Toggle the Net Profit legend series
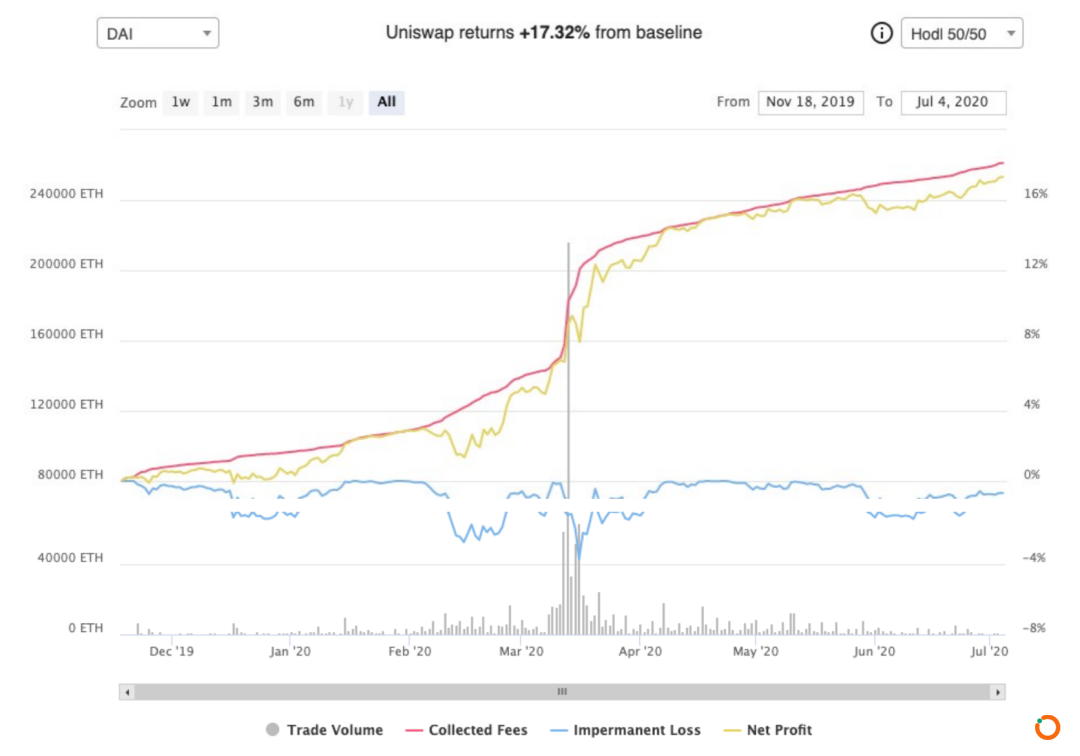This screenshot has width=1080, height=756. tap(768, 730)
